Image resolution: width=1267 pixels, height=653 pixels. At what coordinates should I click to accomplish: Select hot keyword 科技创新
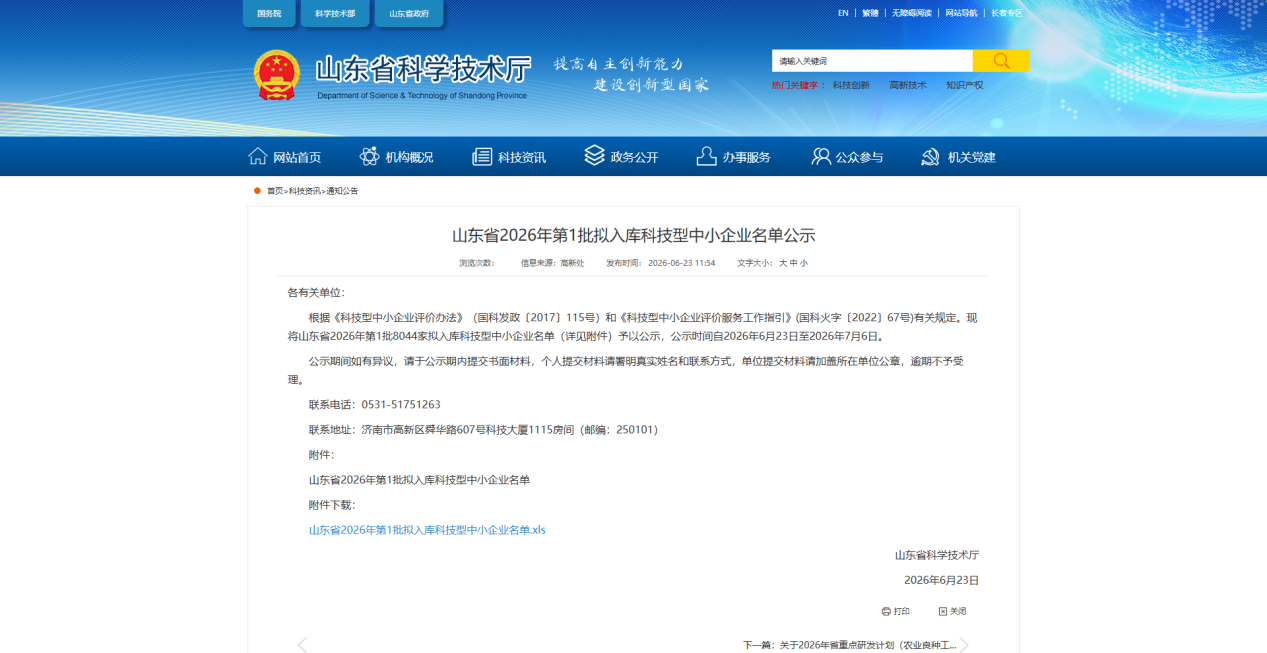851,85
